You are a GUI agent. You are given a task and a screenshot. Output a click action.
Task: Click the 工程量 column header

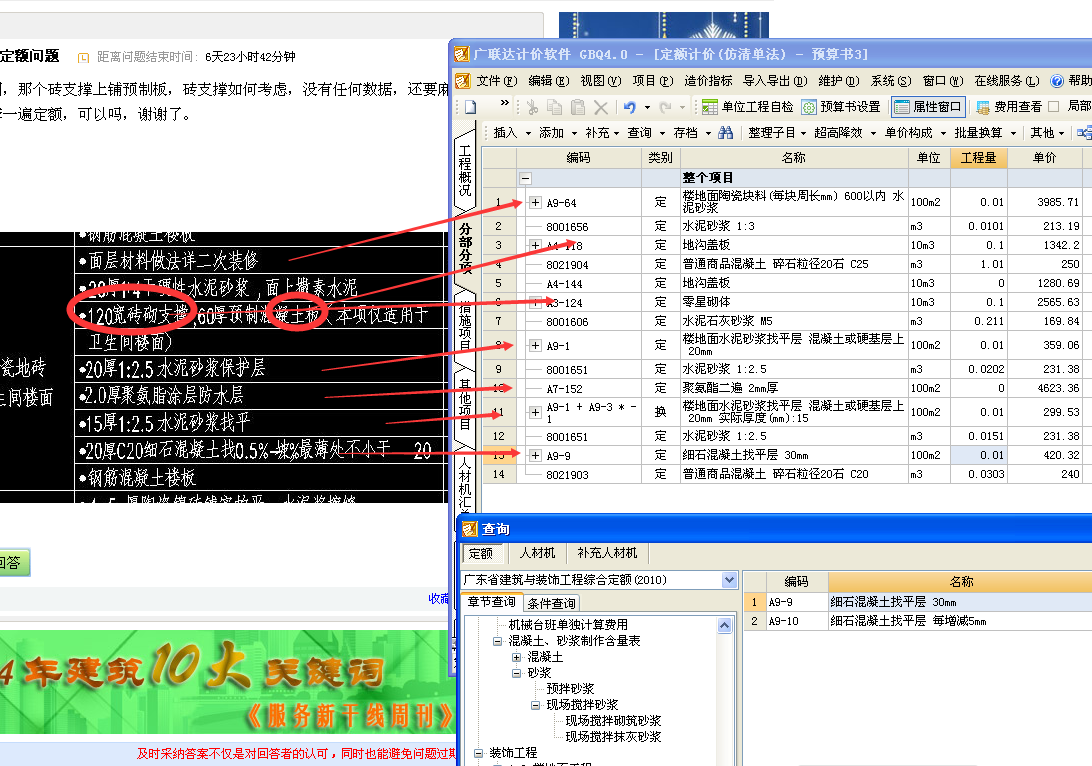coord(978,158)
